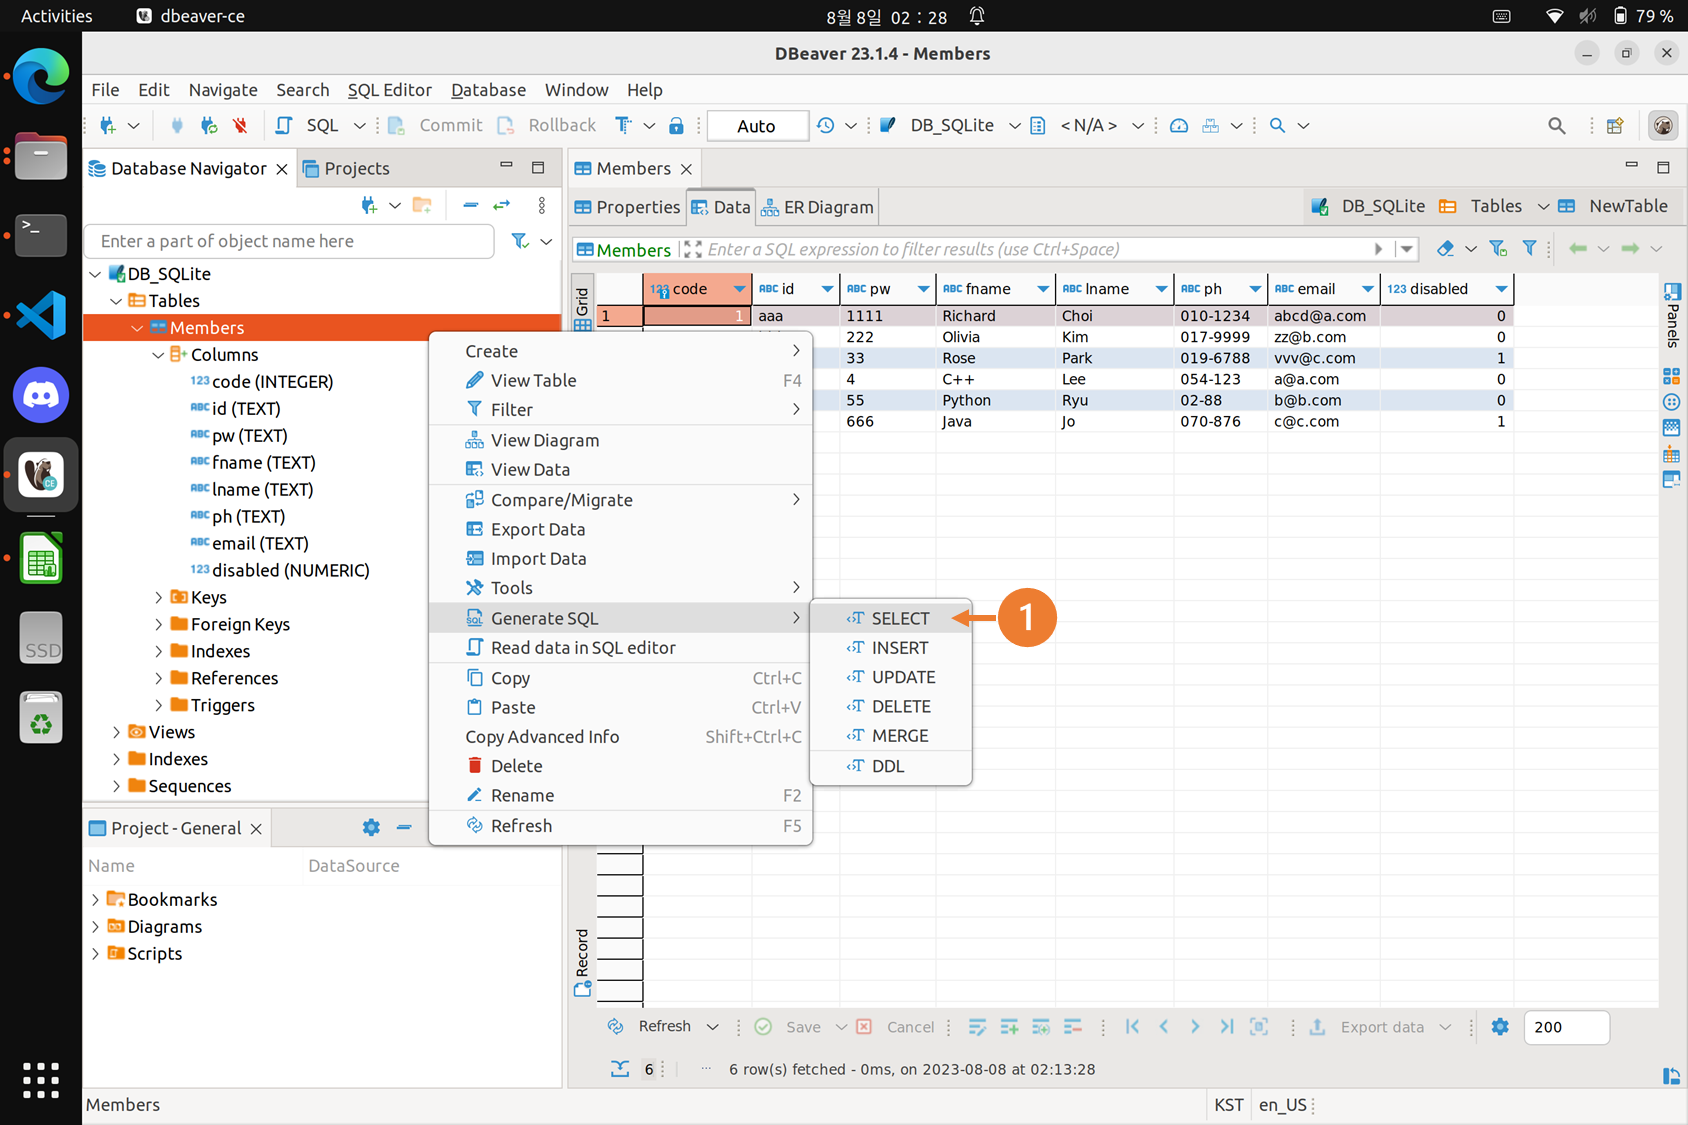
Task: Click the main toolbar search magnifier
Action: [x=1556, y=125]
